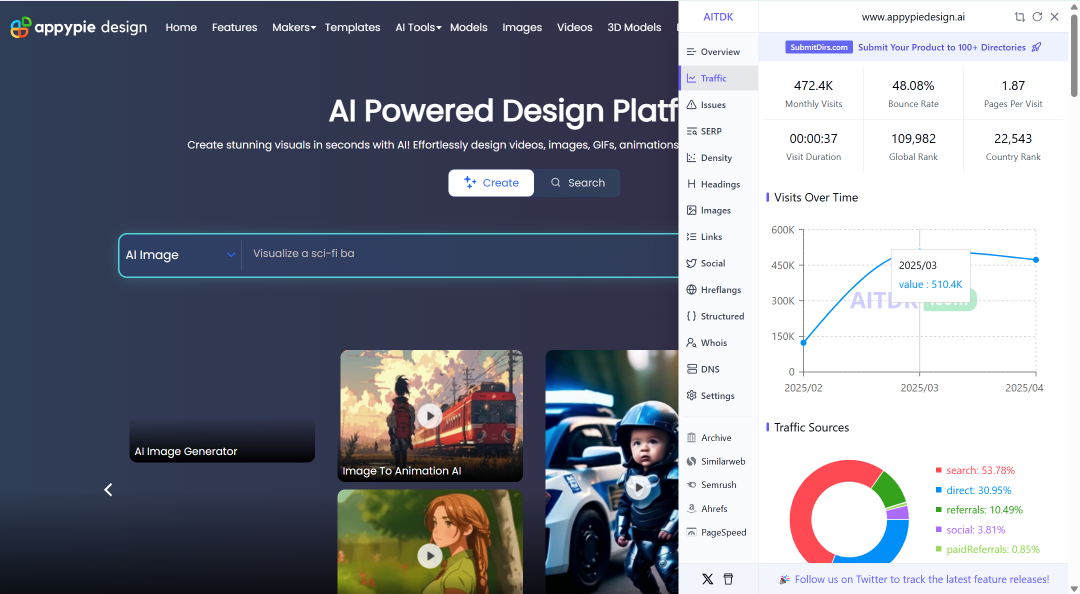Click the Images icon in AITDK sidebar
The image size is (1080, 594).
tap(692, 210)
